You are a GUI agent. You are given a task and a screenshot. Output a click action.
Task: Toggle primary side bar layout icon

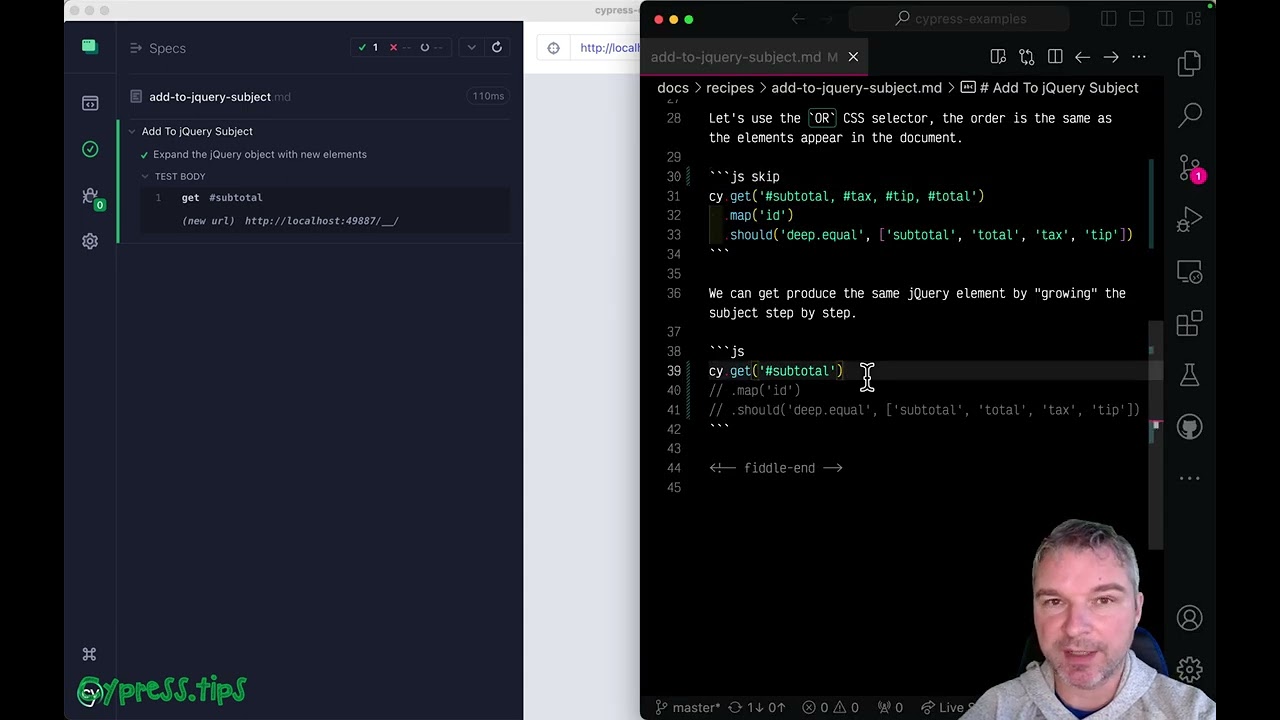tap(1109, 19)
